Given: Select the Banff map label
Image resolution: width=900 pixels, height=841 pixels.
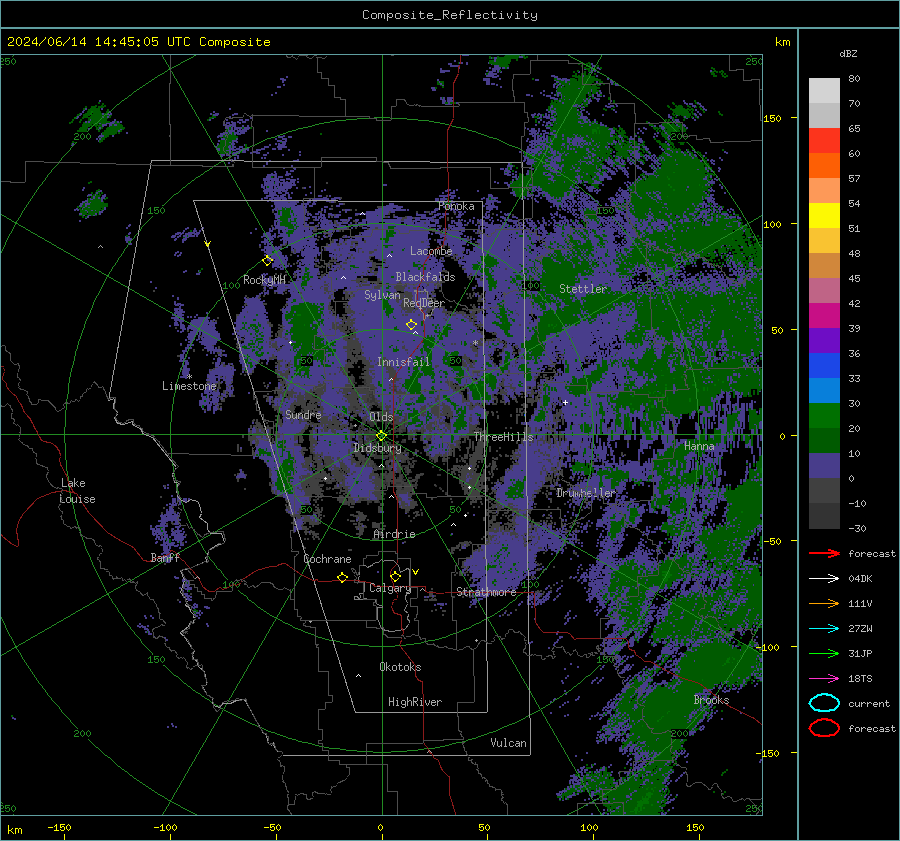Looking at the screenshot, I should tap(165, 557).
